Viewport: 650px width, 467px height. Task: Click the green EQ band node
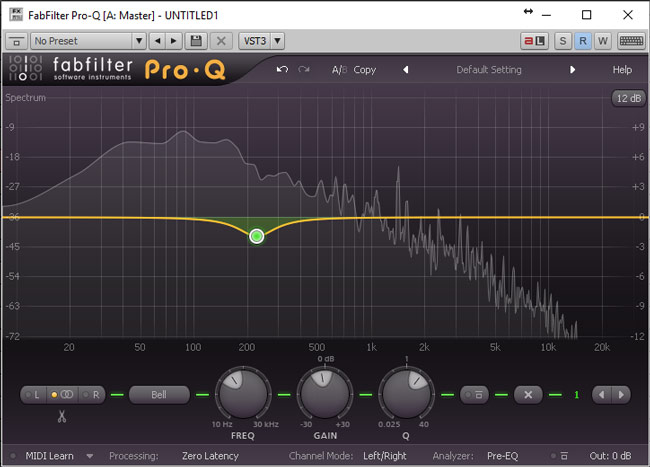pyautogui.click(x=257, y=236)
